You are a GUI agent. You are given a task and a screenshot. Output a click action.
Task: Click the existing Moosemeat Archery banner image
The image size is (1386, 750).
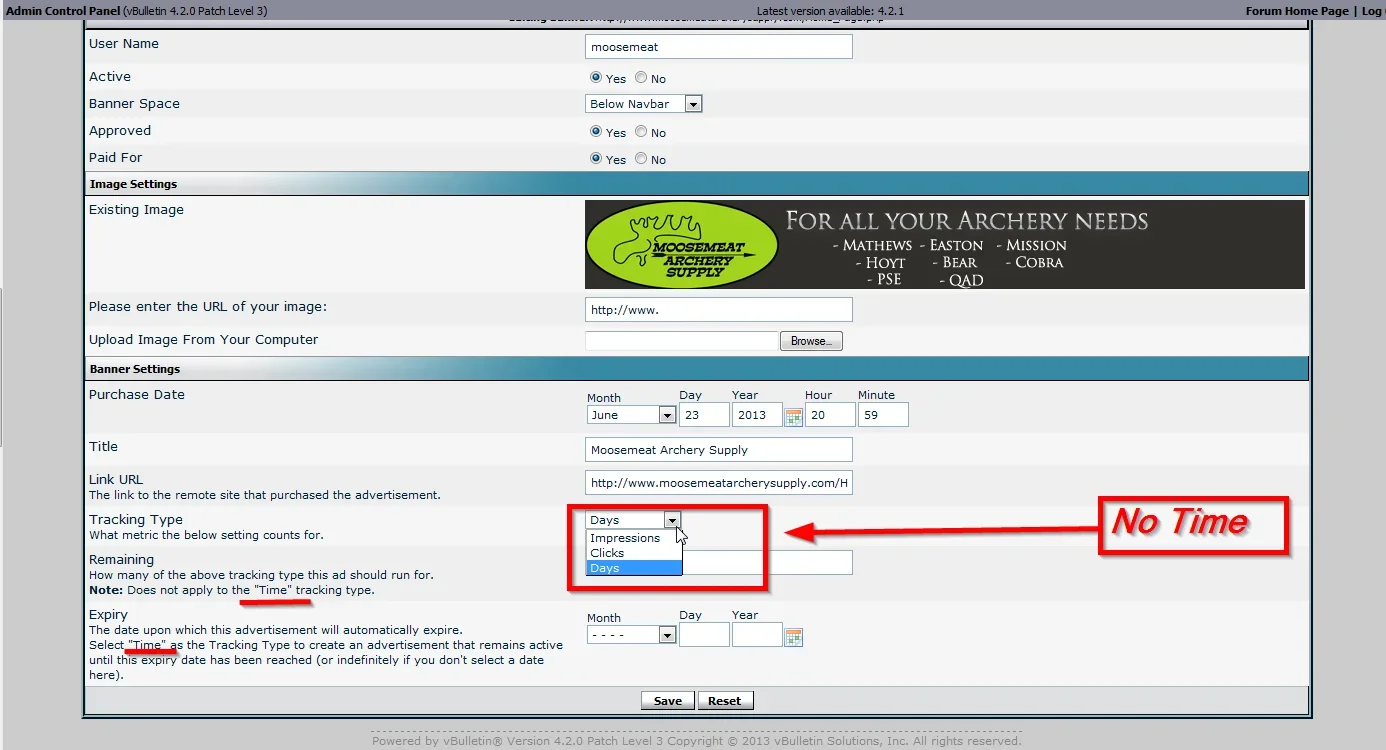(x=944, y=245)
